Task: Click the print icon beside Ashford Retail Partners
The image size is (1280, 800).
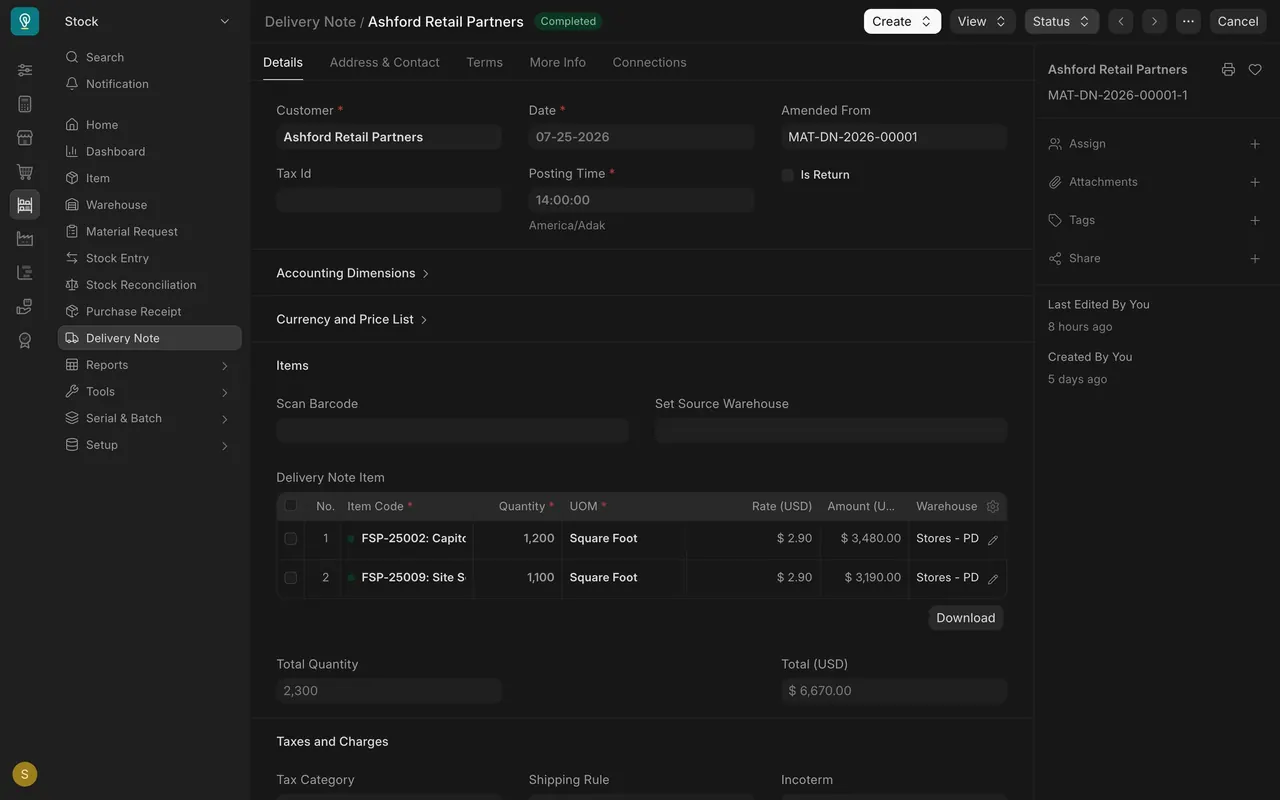Action: point(1228,69)
